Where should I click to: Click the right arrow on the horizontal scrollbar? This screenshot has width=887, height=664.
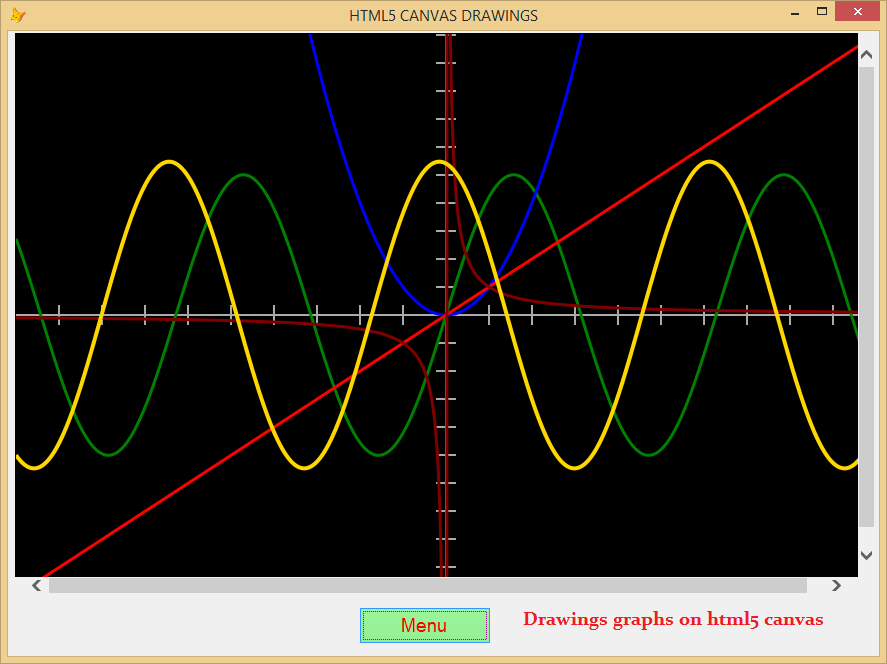click(838, 585)
